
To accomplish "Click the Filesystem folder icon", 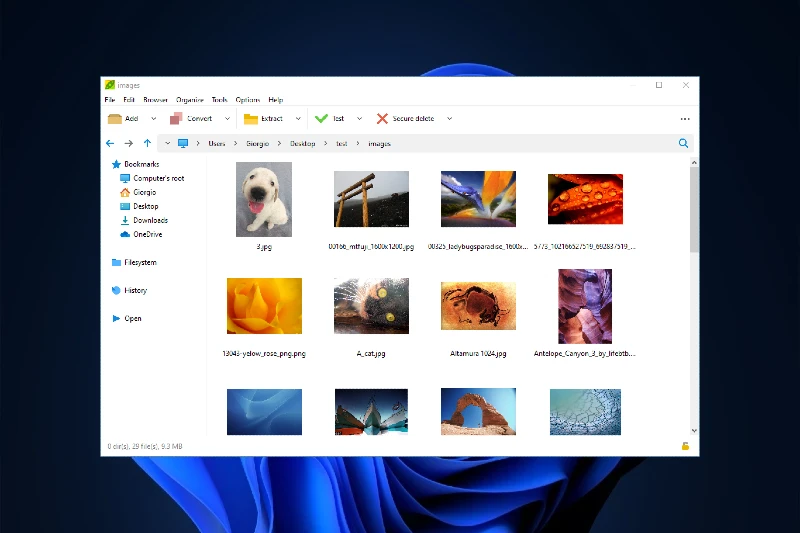I will point(116,262).
